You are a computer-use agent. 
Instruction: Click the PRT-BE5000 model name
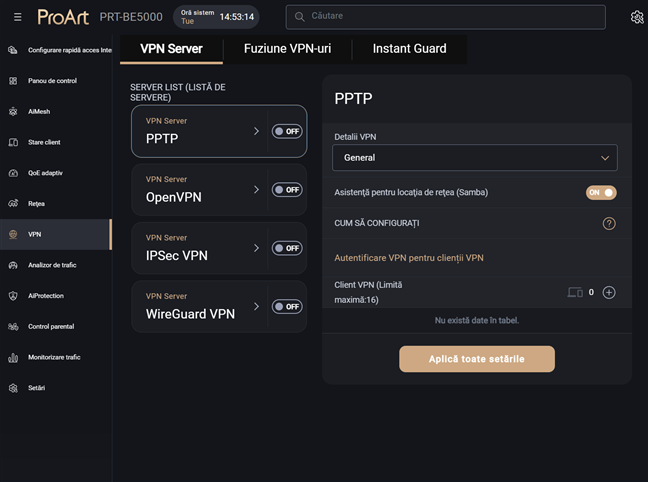tap(131, 17)
